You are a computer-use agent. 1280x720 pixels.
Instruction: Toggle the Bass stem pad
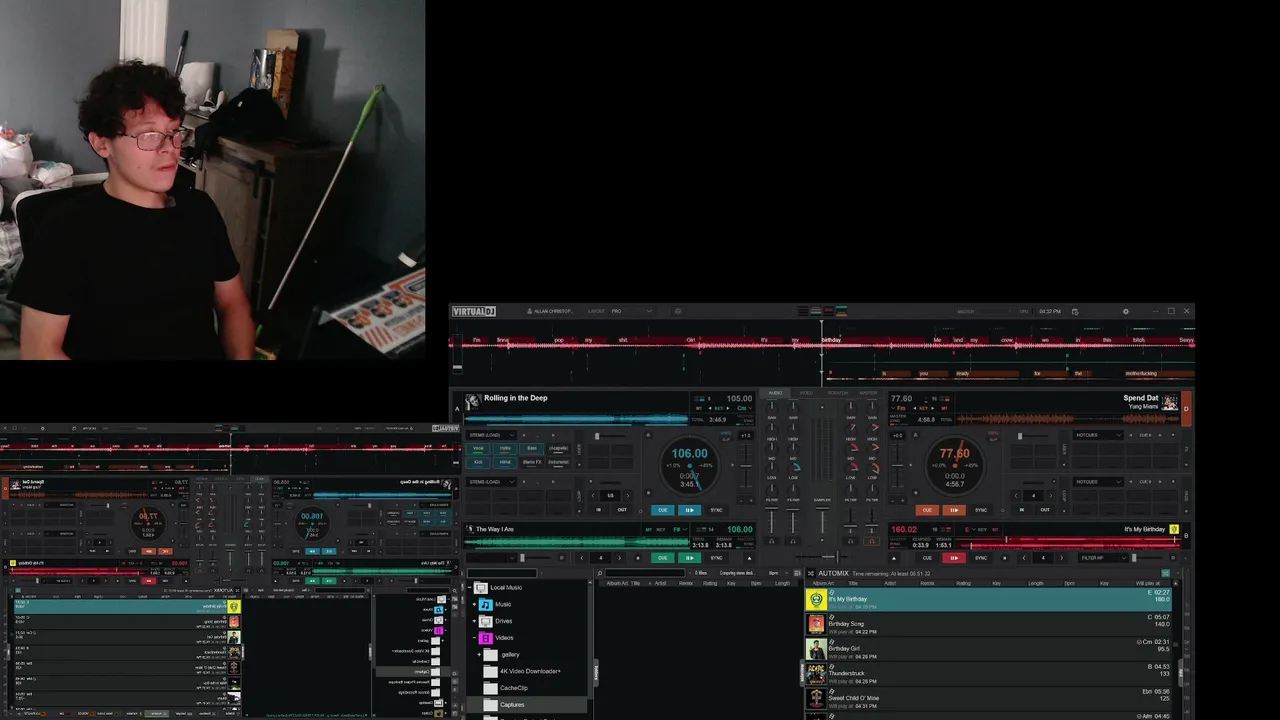click(x=532, y=449)
